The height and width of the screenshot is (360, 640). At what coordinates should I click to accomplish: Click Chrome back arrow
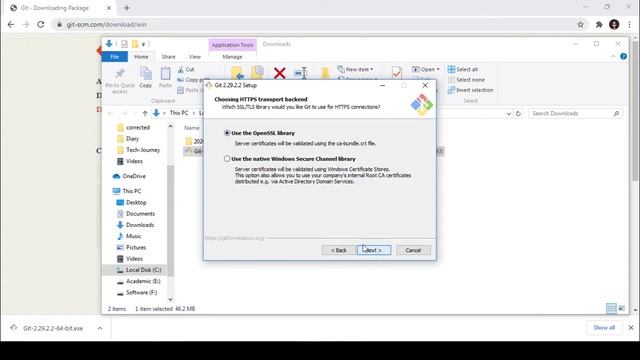(11, 24)
